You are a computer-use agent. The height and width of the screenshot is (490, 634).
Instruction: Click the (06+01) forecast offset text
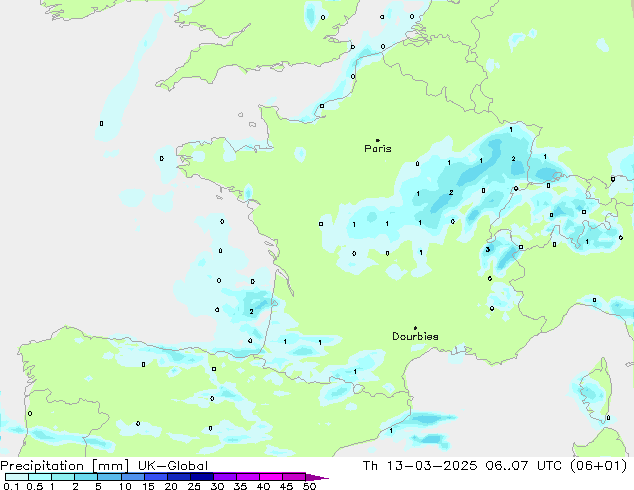(598, 466)
